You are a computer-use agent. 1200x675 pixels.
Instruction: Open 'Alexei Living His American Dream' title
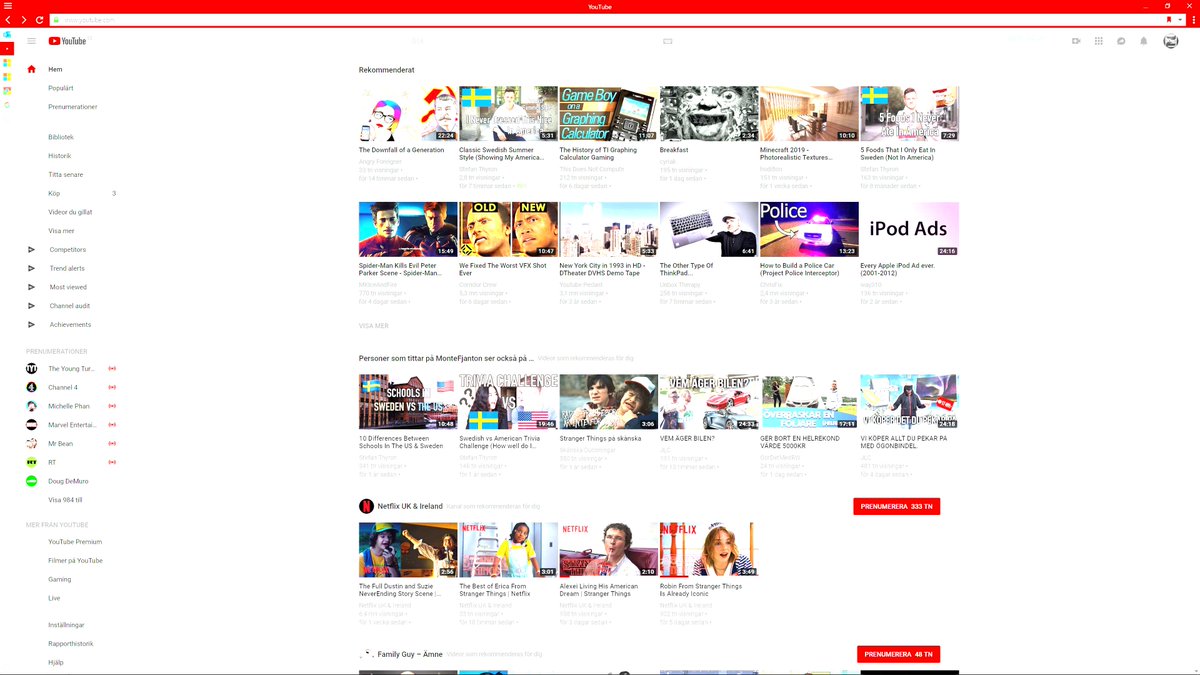click(598, 590)
